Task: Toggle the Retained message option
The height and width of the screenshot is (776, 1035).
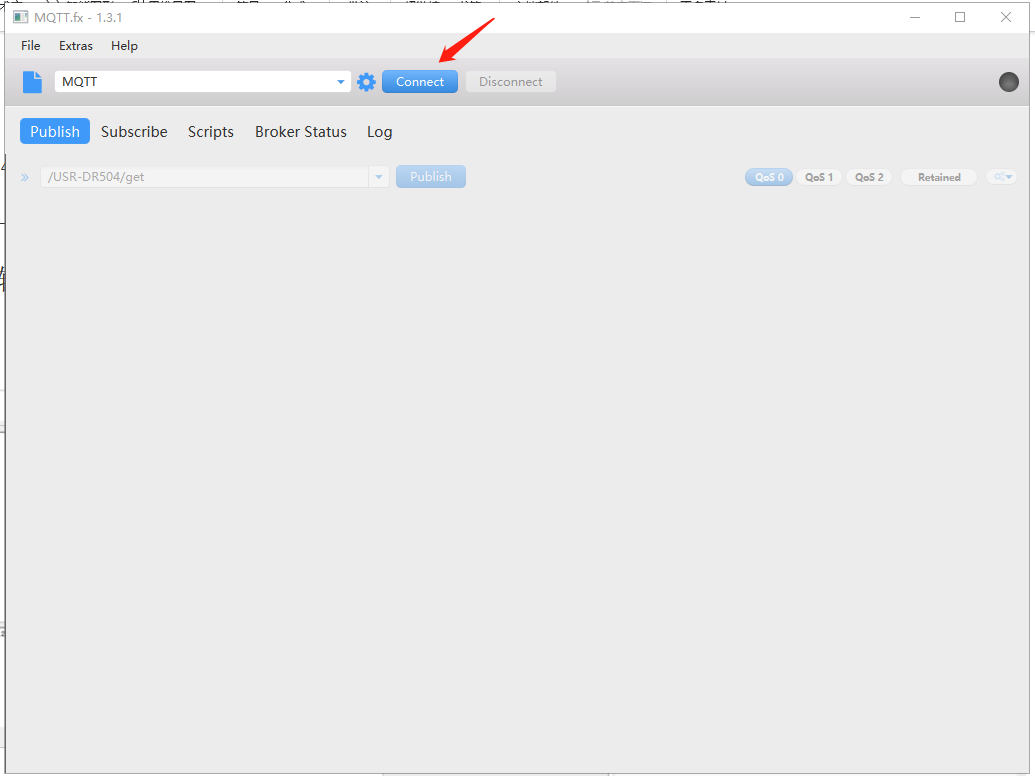Action: click(939, 177)
